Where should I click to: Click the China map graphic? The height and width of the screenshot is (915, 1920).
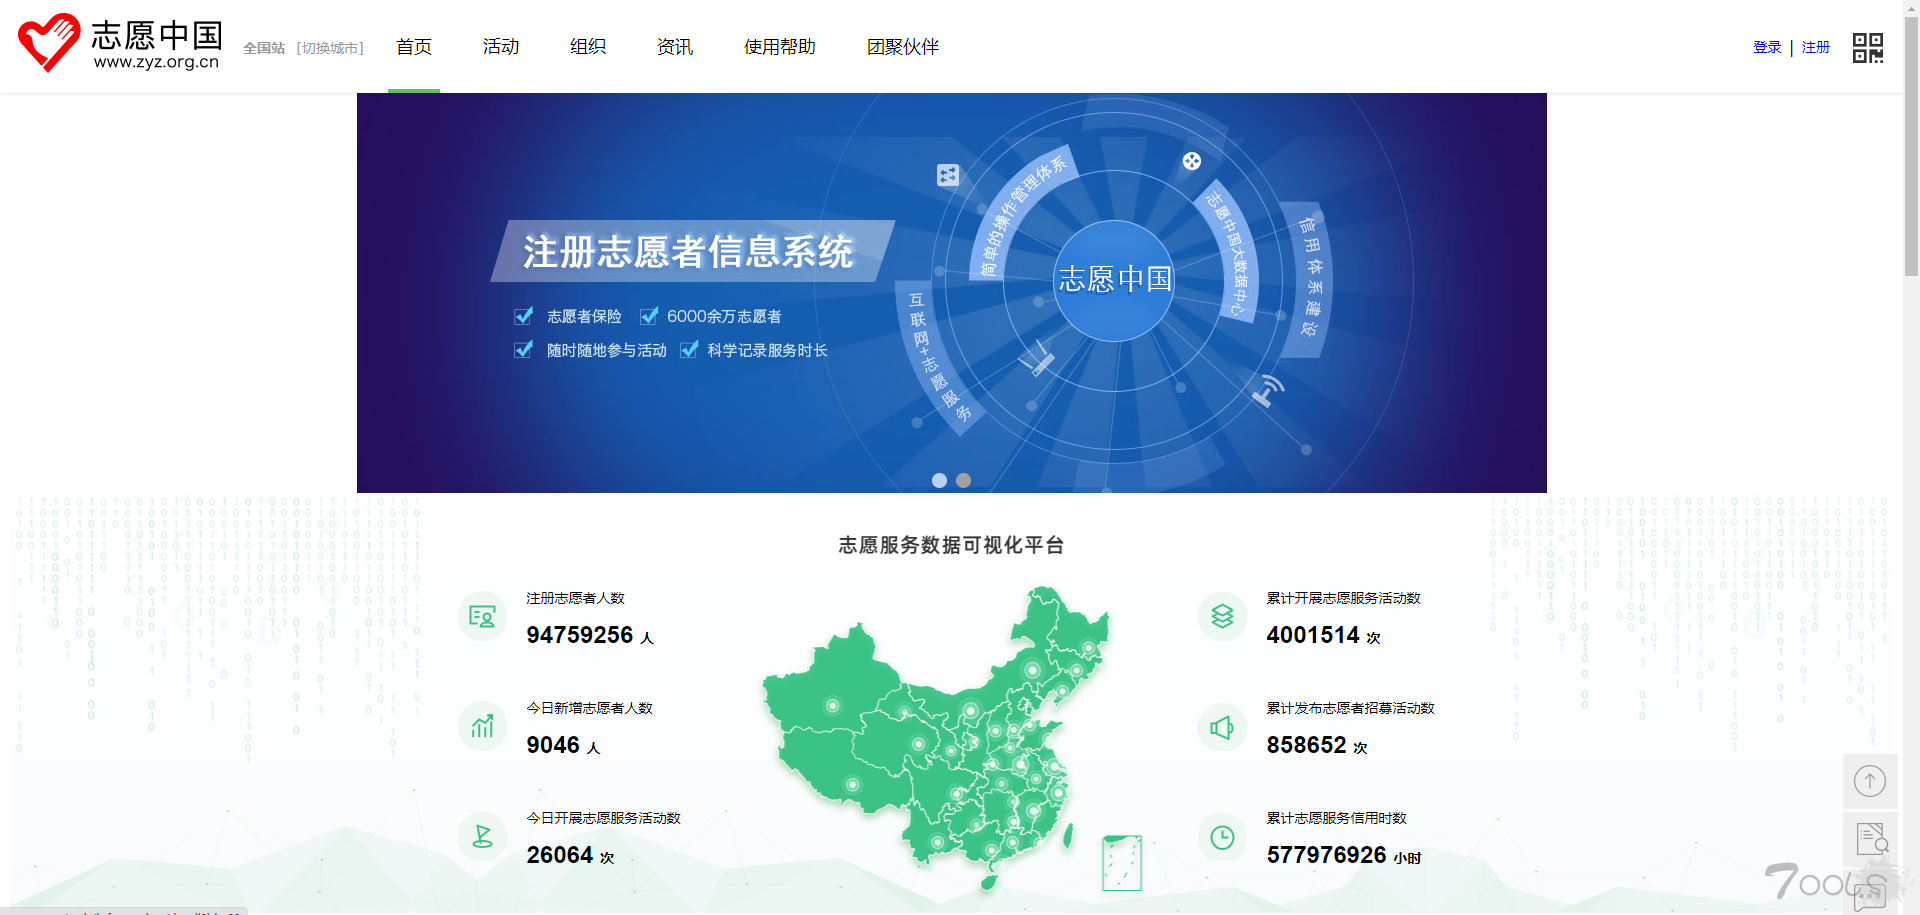coord(940,740)
